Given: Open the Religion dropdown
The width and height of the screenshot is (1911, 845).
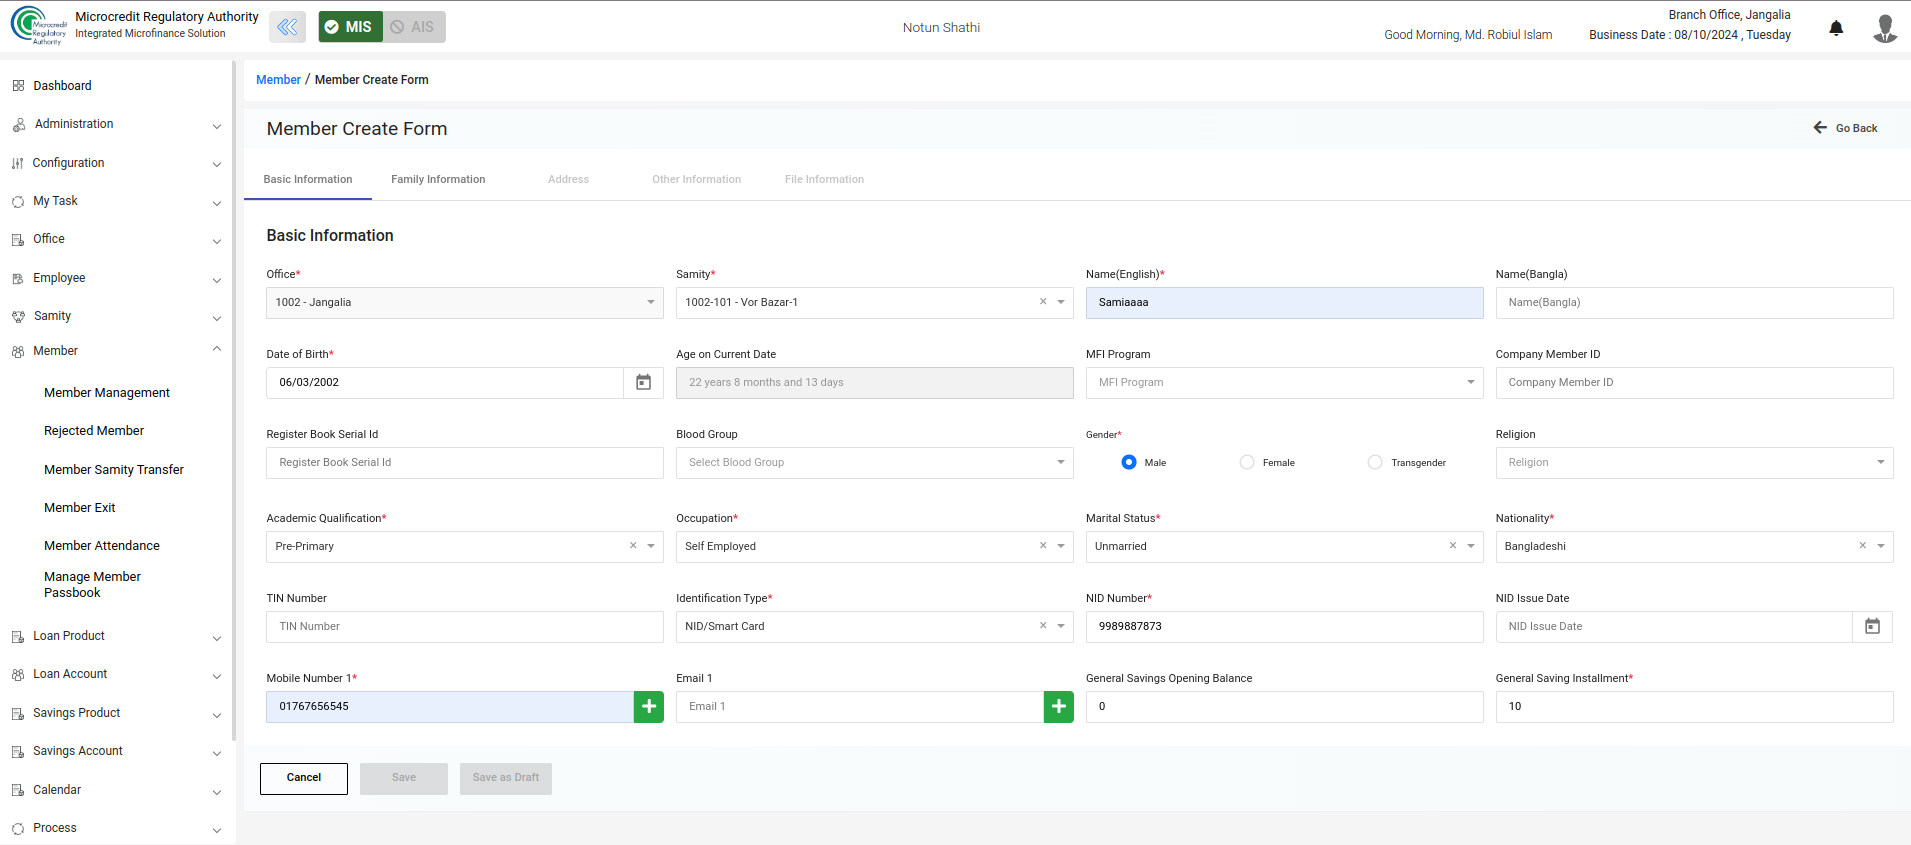Looking at the screenshot, I should (x=1694, y=463).
